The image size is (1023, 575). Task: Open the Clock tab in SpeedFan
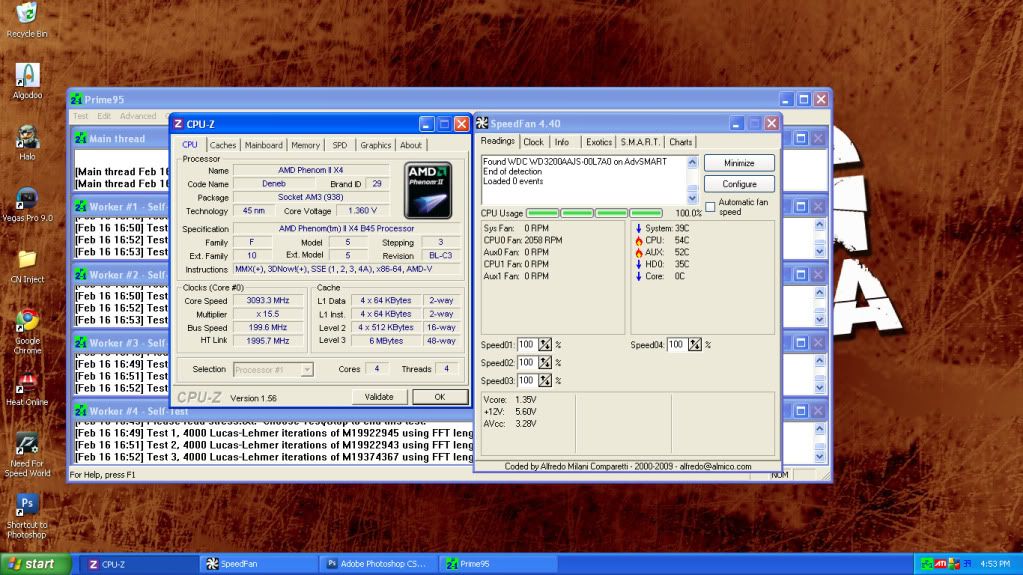(533, 142)
